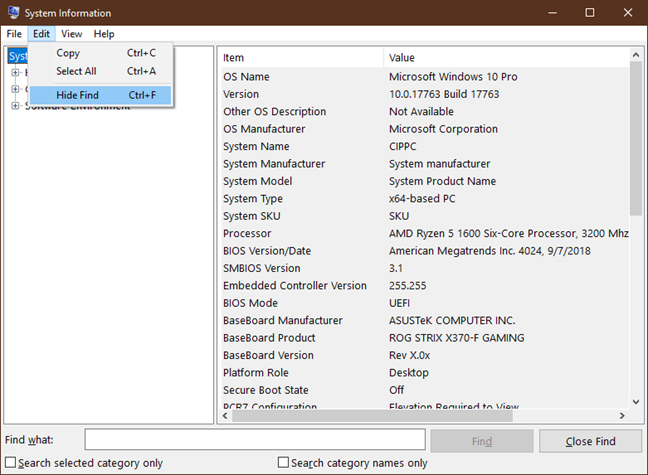Screen dimensions: 648x475
Task: Click the horizontal scrollbar left arrow
Action: point(225,415)
